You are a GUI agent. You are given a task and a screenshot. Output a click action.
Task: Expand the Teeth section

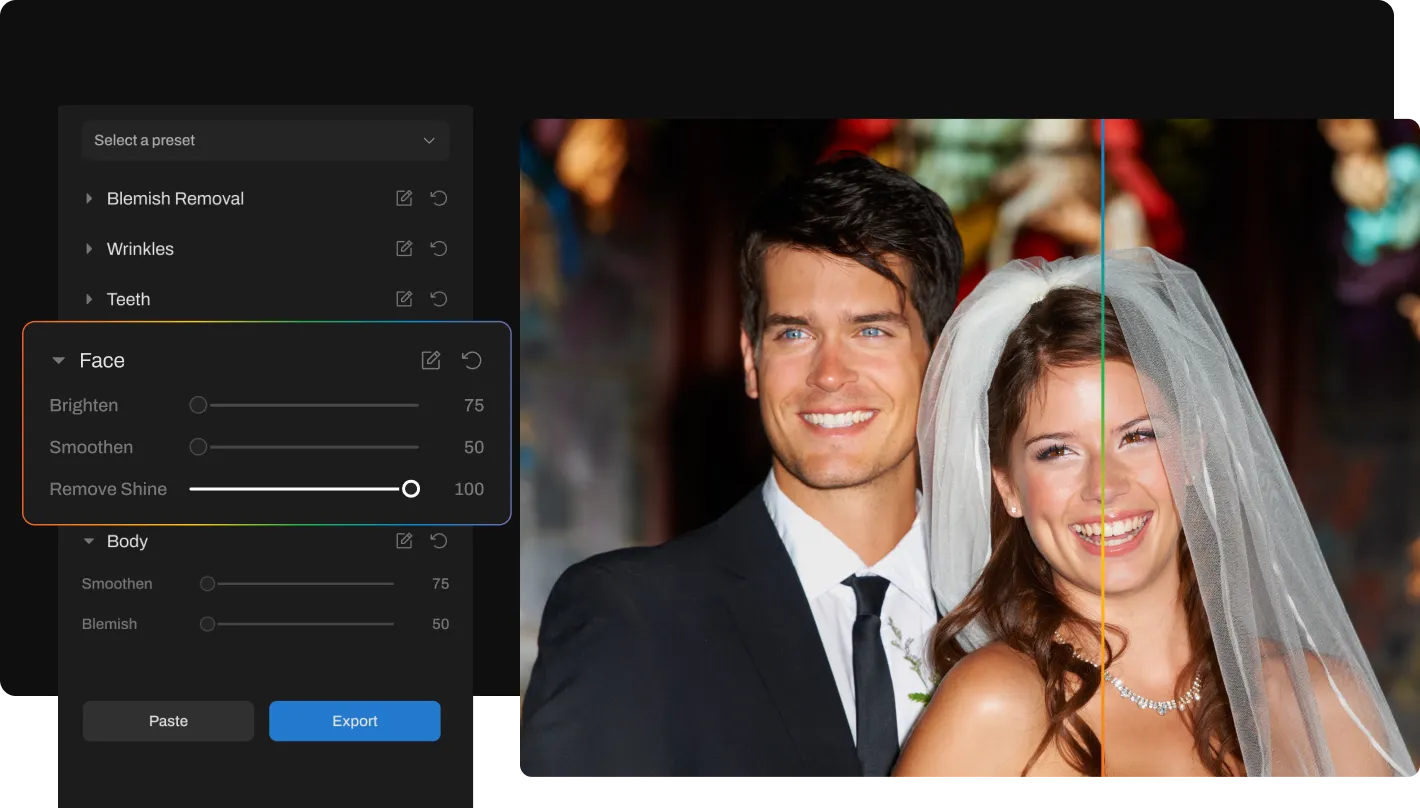click(x=89, y=299)
